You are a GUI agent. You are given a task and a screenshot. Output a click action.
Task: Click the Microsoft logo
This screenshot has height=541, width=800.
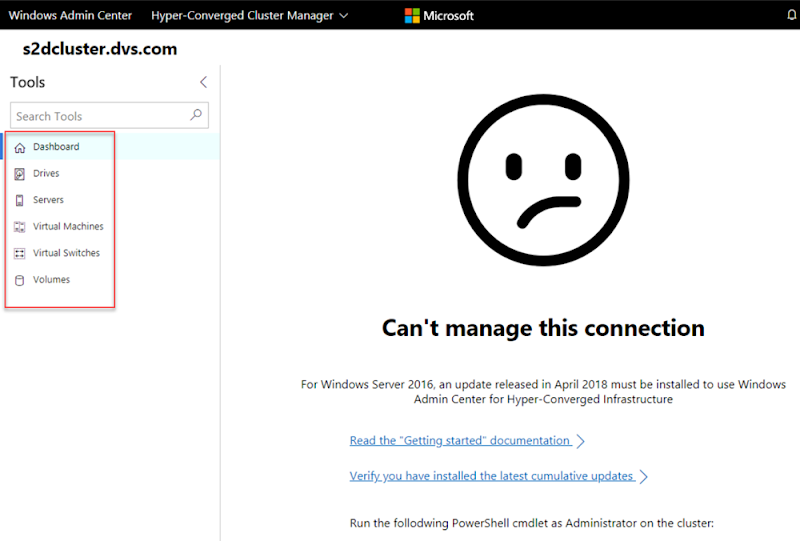point(439,15)
